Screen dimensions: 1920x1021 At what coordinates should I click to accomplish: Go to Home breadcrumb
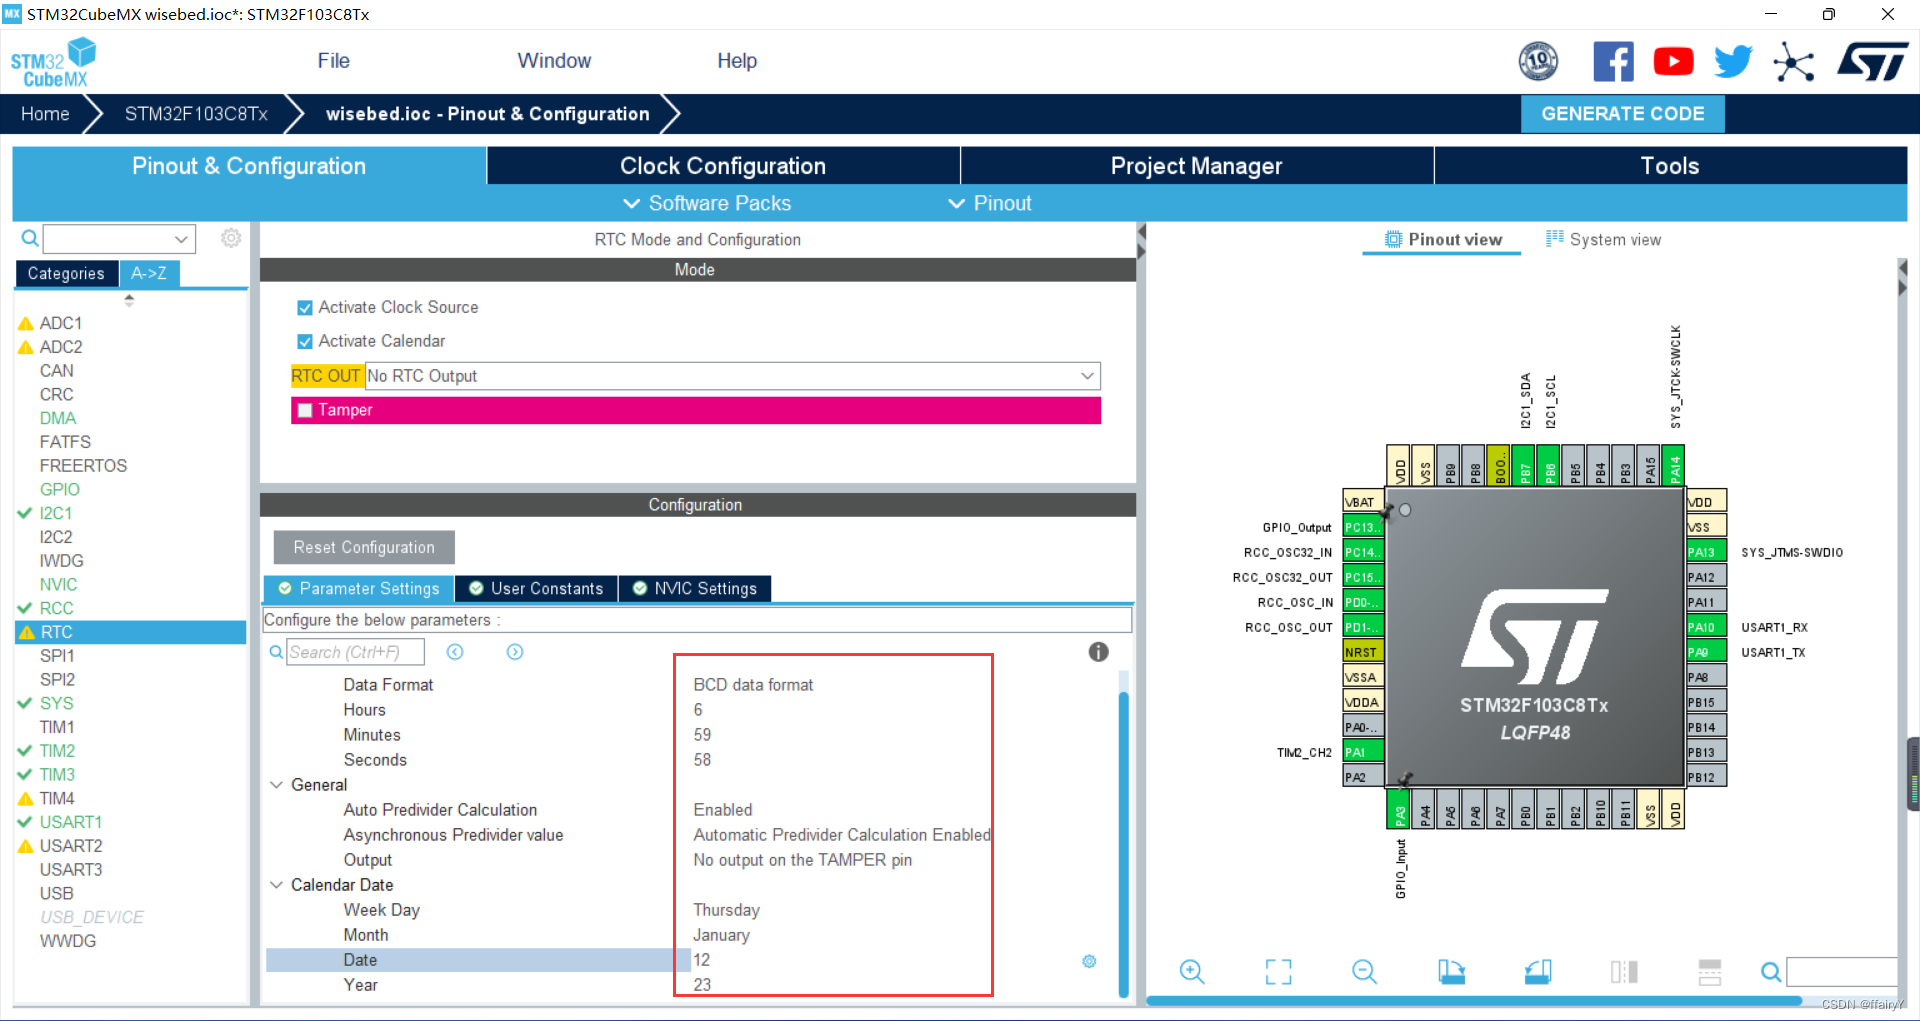click(45, 114)
